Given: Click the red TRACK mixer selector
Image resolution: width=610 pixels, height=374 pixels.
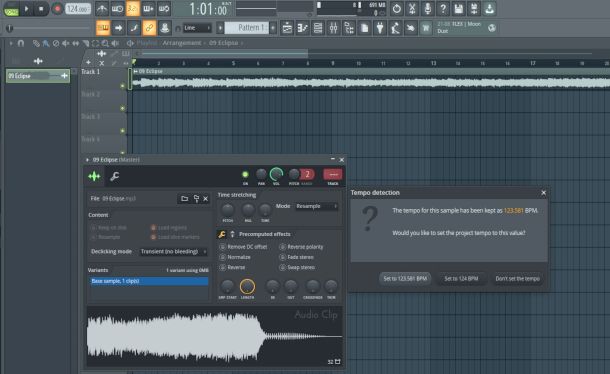Looking at the screenshot, I should 333,174.
